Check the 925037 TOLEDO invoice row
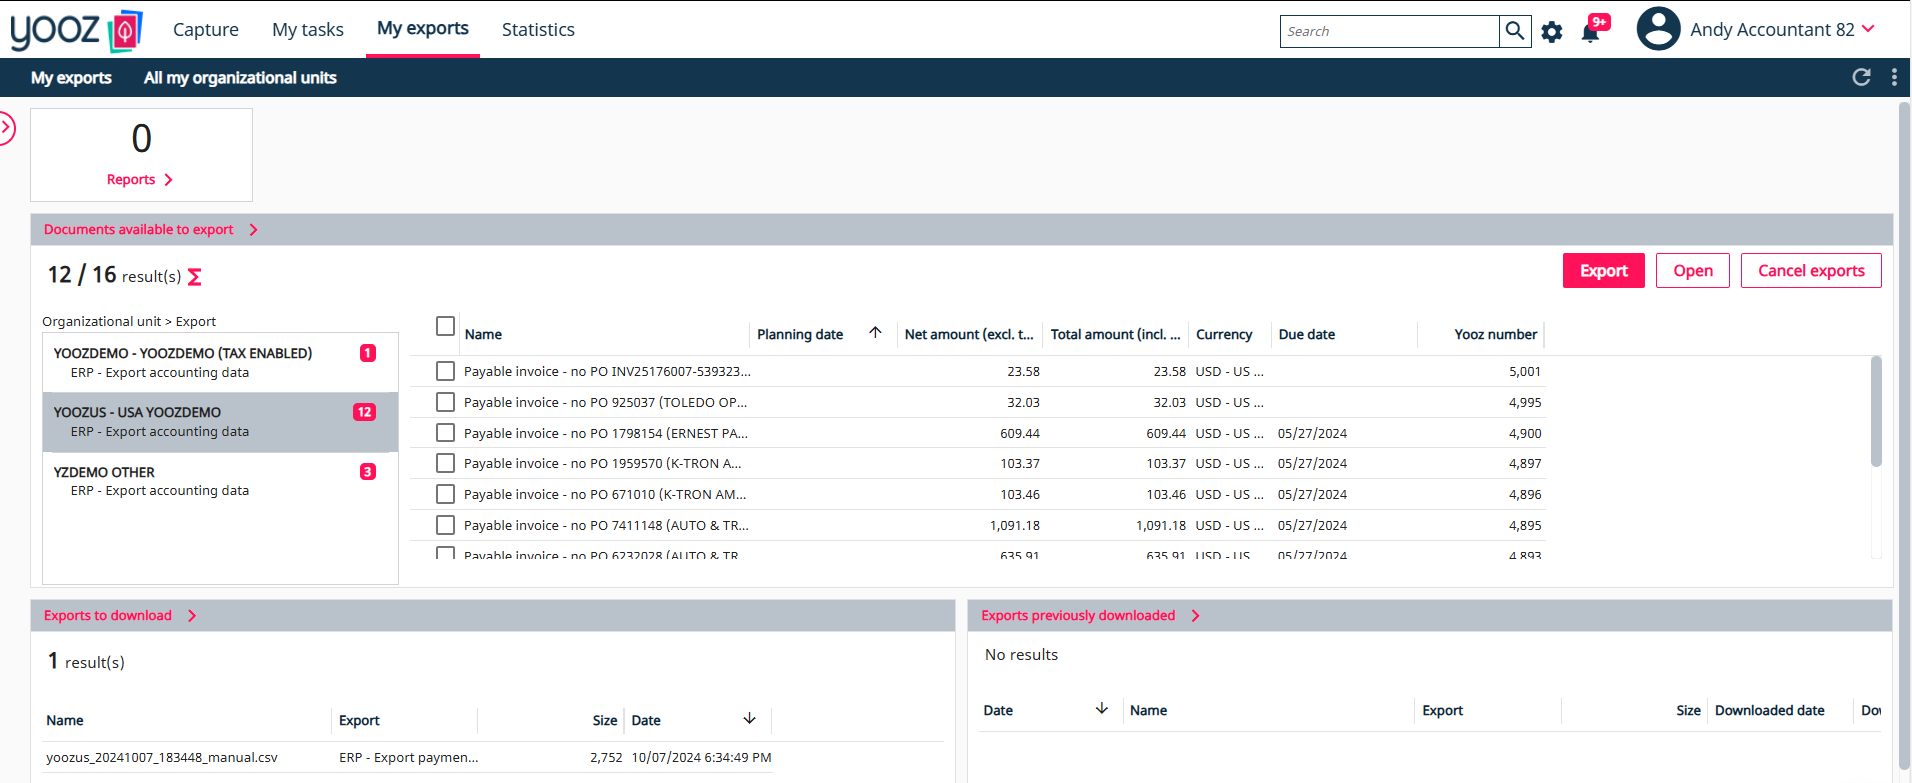 pyautogui.click(x=446, y=402)
